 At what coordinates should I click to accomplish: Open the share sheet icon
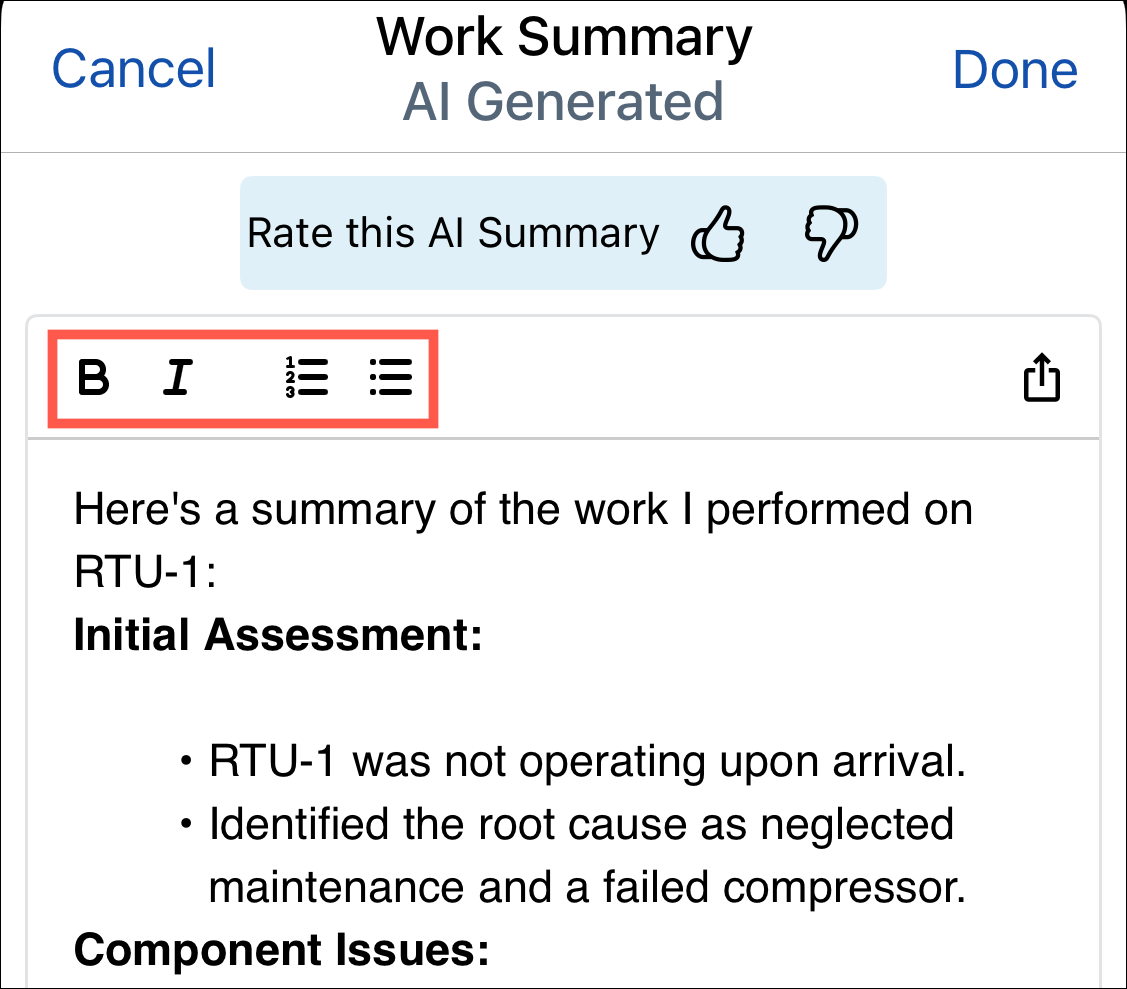[x=1041, y=377]
